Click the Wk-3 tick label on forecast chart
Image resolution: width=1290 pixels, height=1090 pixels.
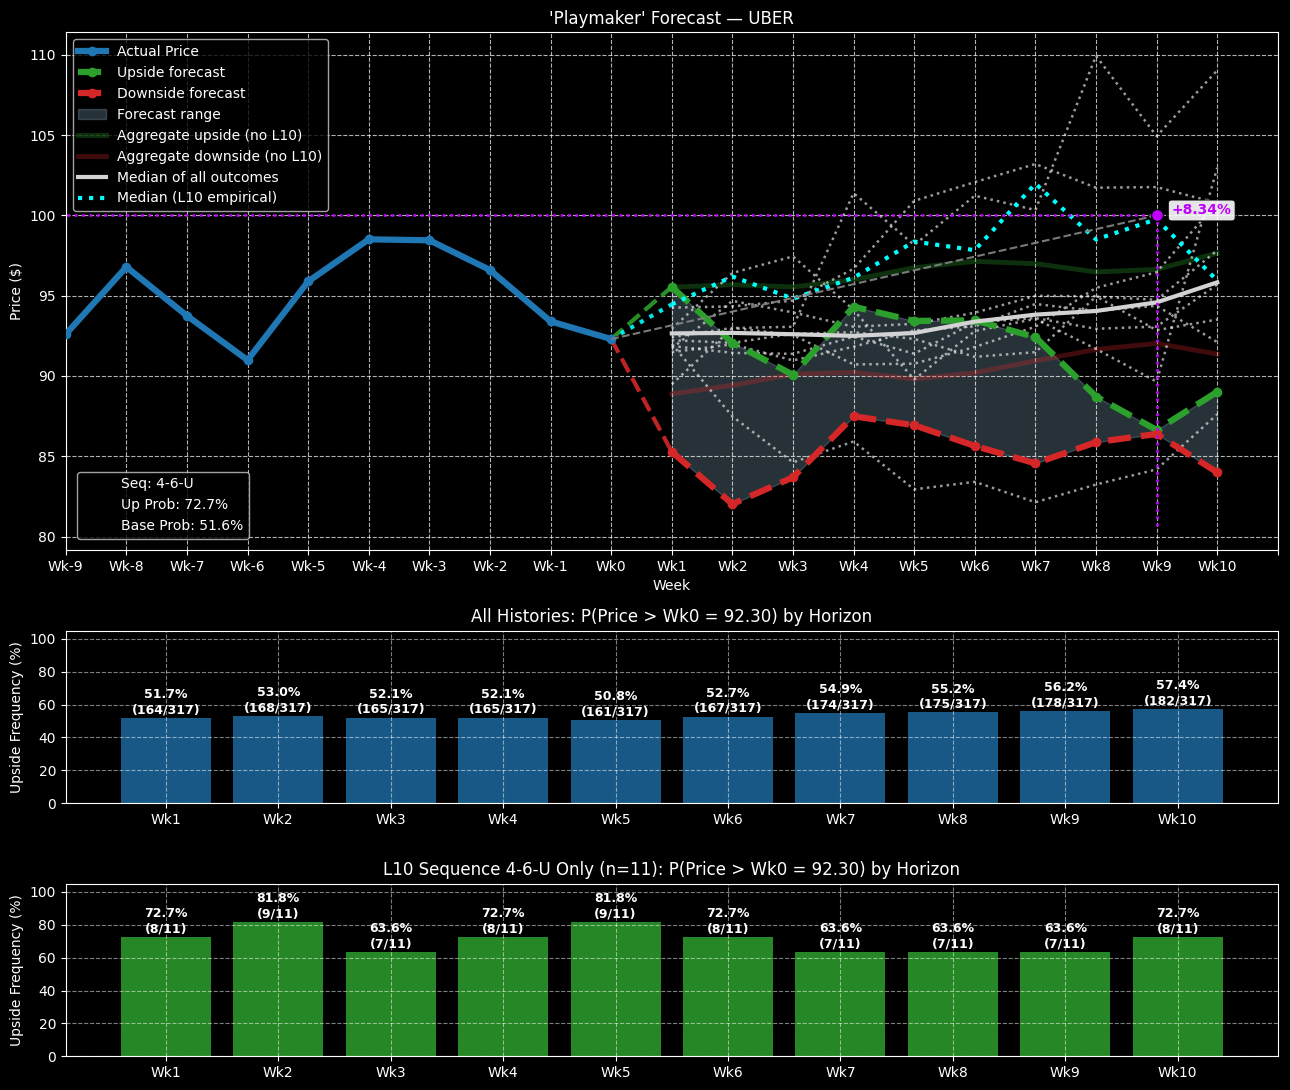point(429,566)
